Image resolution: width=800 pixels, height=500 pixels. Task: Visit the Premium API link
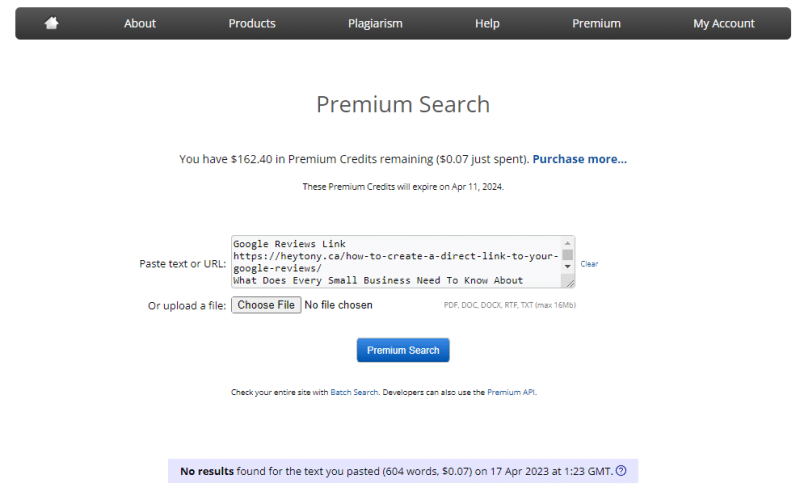tap(511, 393)
